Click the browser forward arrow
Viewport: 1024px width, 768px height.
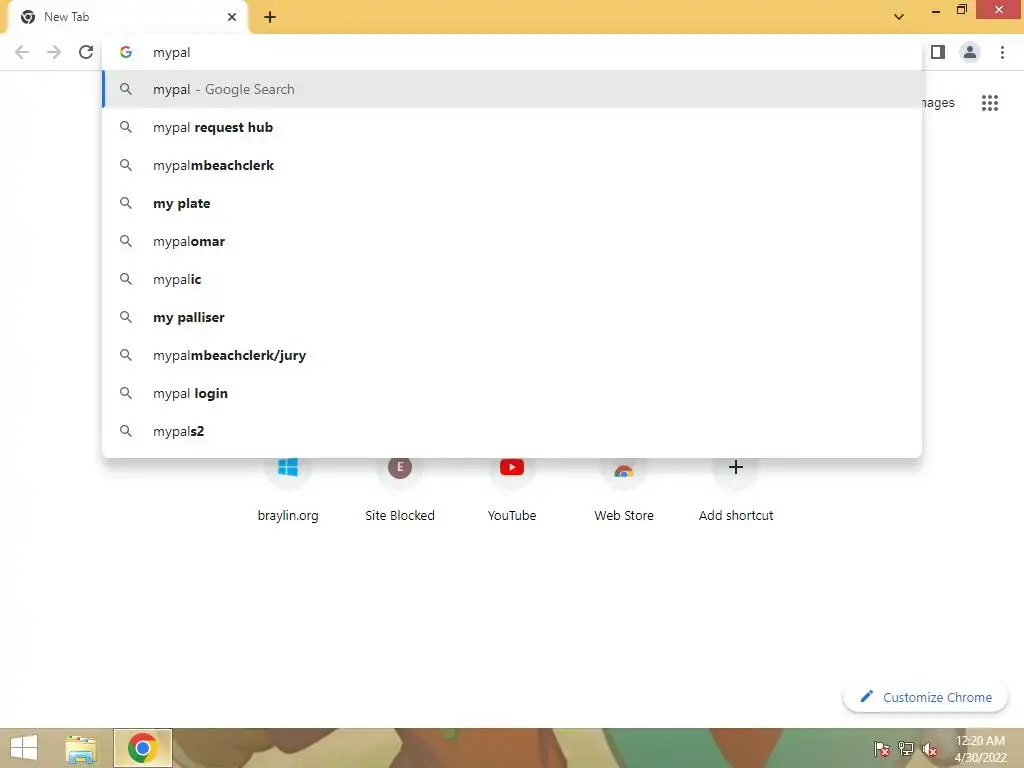(54, 52)
